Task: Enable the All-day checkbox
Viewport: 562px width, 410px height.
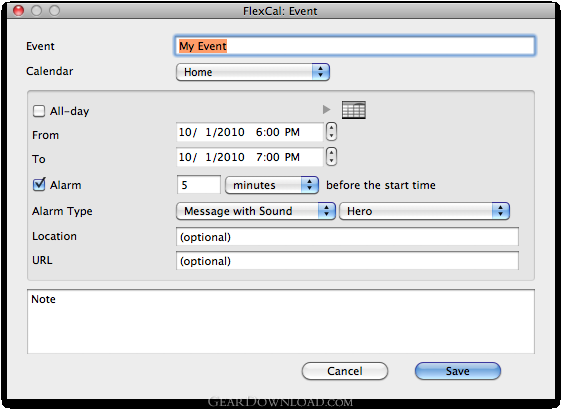Action: [x=39, y=111]
